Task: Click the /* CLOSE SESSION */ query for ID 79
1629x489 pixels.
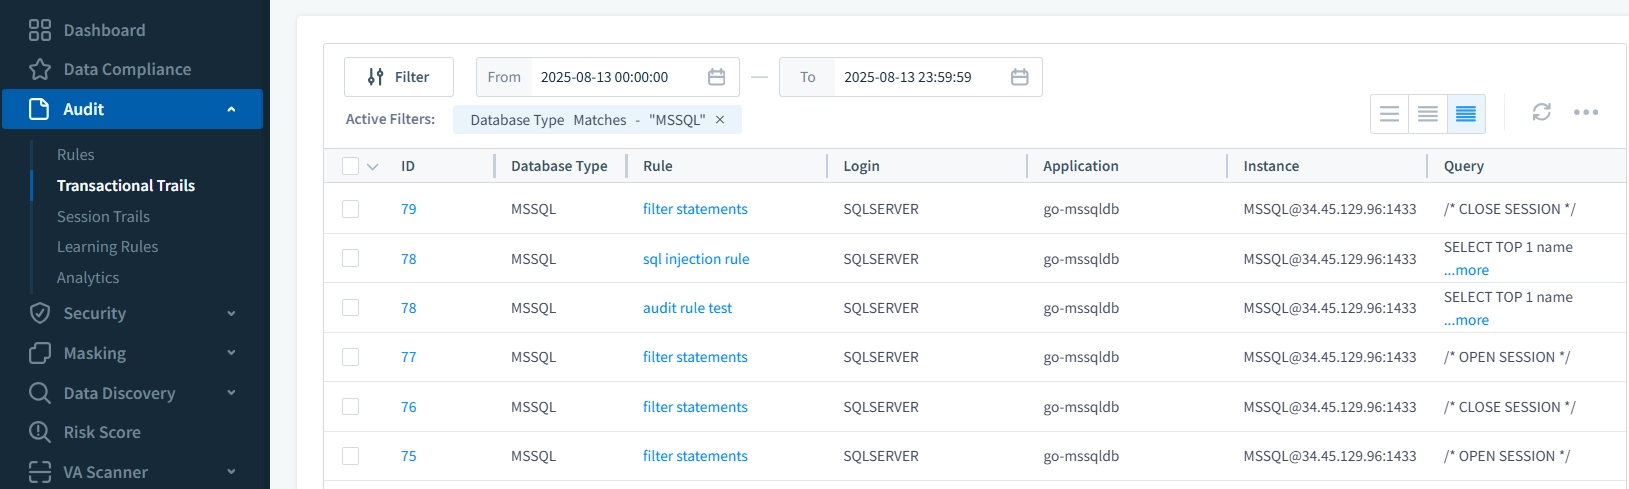Action: pos(1509,209)
